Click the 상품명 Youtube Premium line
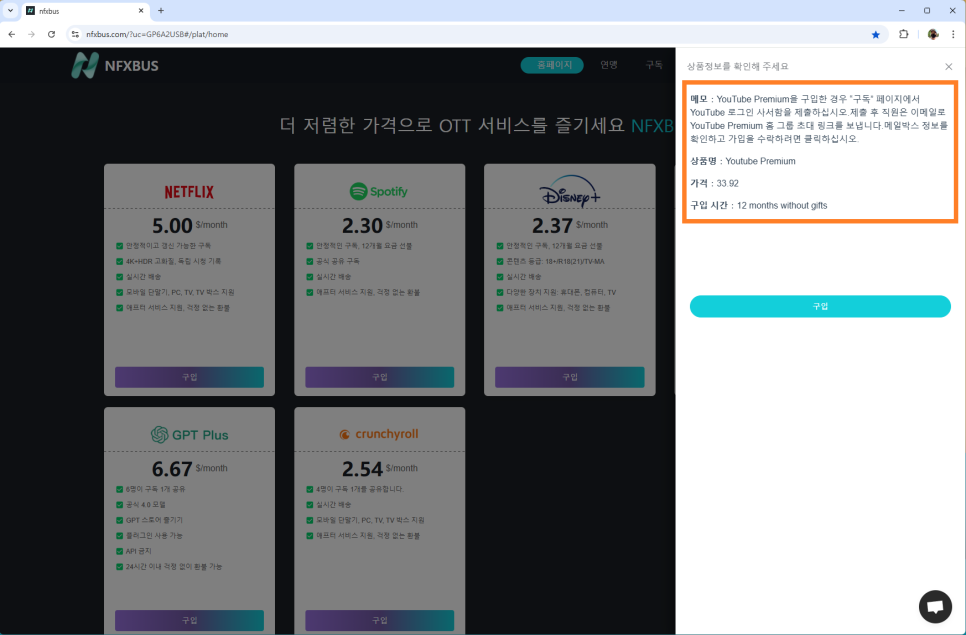Image resolution: width=966 pixels, height=635 pixels. tap(743, 161)
